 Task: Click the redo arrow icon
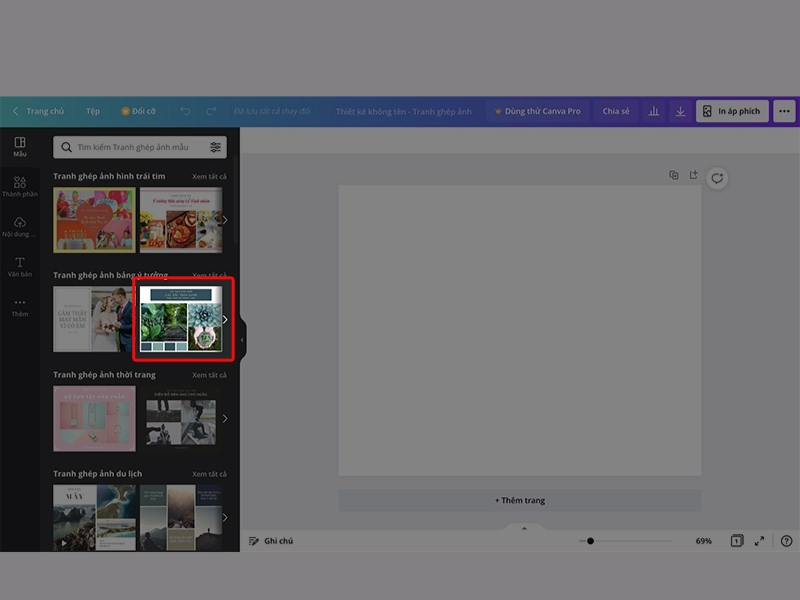212,111
